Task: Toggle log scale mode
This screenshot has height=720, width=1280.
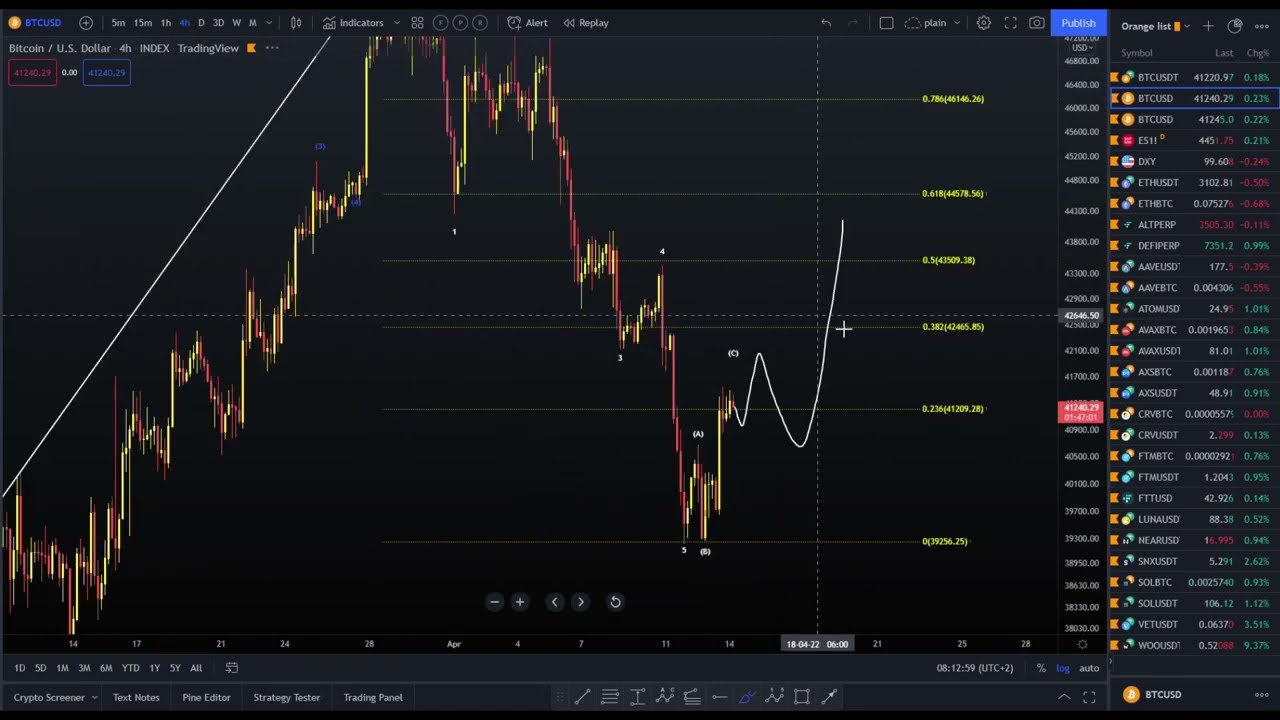Action: (x=1063, y=668)
